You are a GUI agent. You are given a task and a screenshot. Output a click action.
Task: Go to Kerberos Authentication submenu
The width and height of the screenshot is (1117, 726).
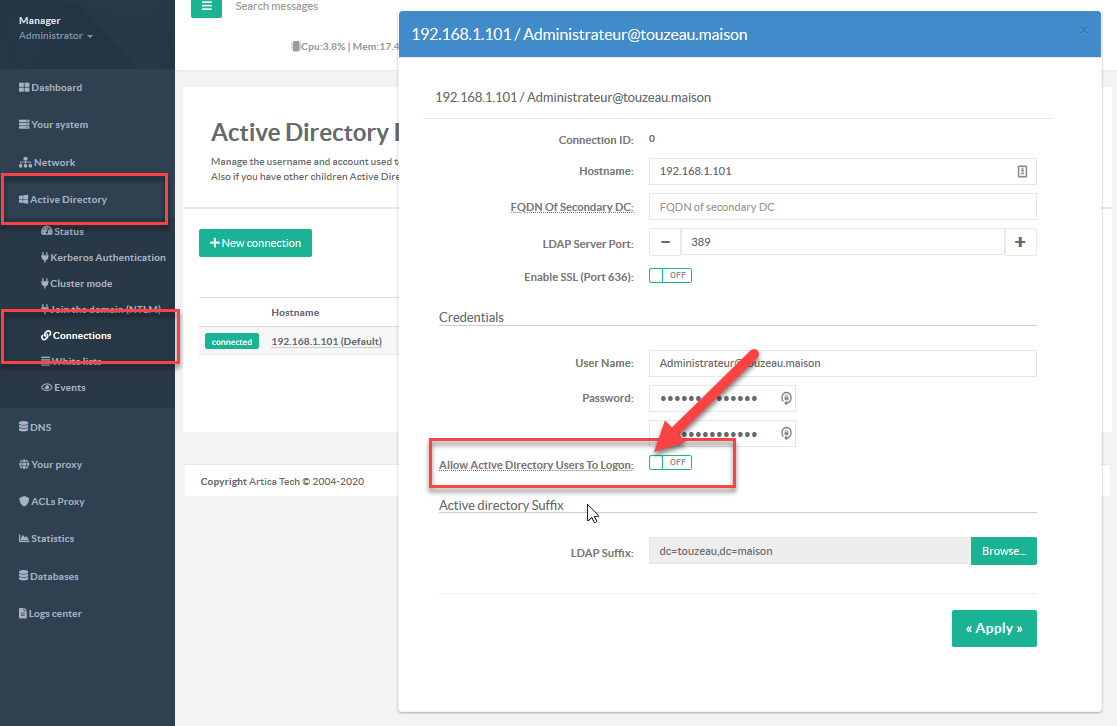[x=107, y=258]
